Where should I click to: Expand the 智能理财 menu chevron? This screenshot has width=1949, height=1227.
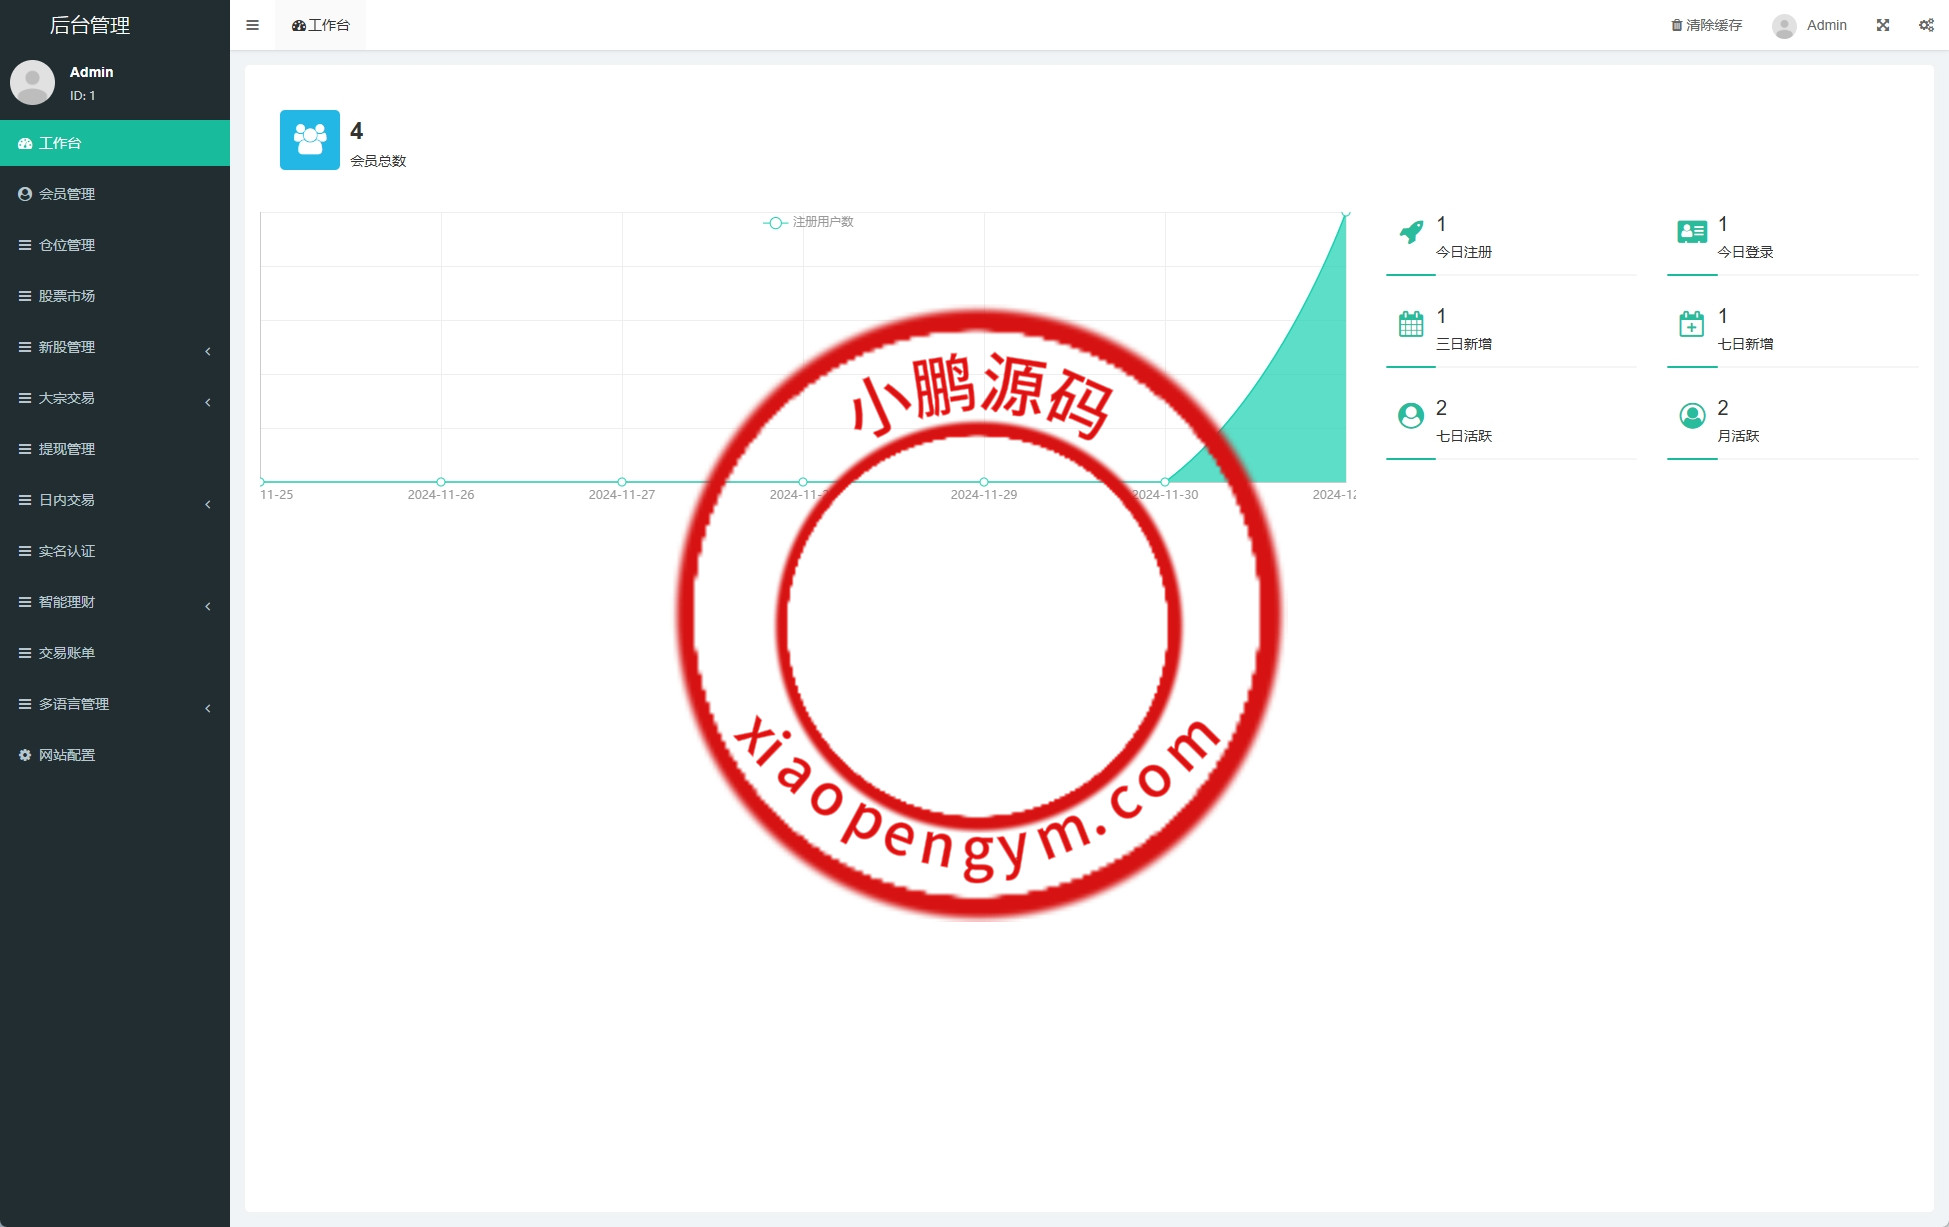(207, 606)
